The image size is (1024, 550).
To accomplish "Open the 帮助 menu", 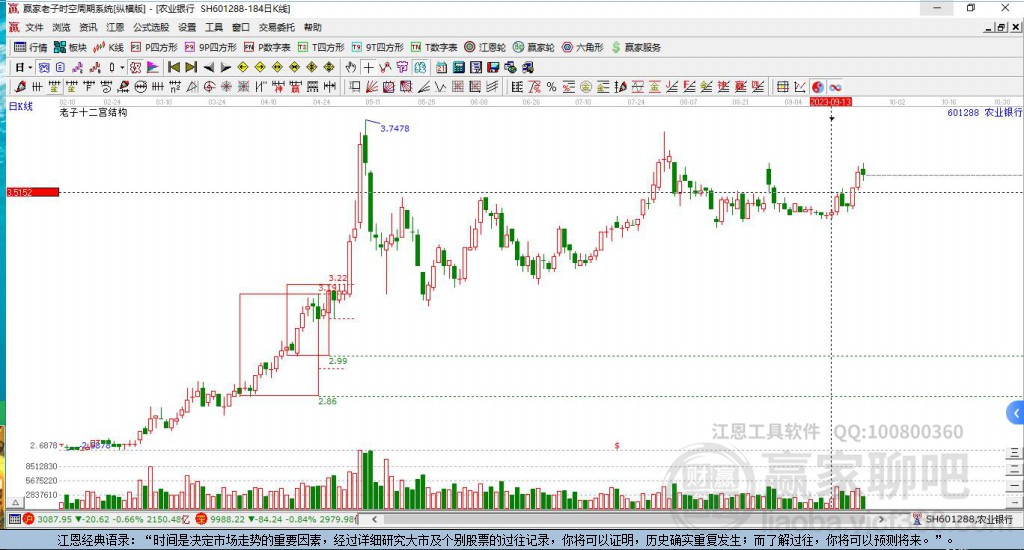I will pos(312,27).
